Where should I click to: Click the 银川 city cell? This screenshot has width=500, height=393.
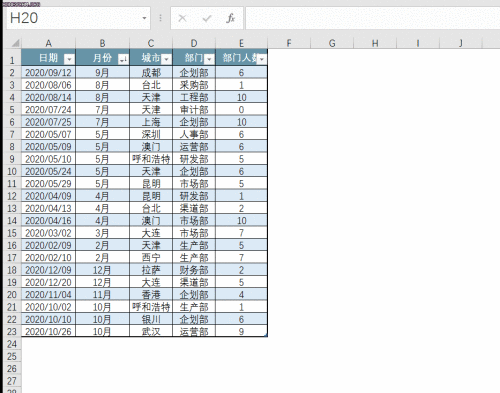(151, 319)
